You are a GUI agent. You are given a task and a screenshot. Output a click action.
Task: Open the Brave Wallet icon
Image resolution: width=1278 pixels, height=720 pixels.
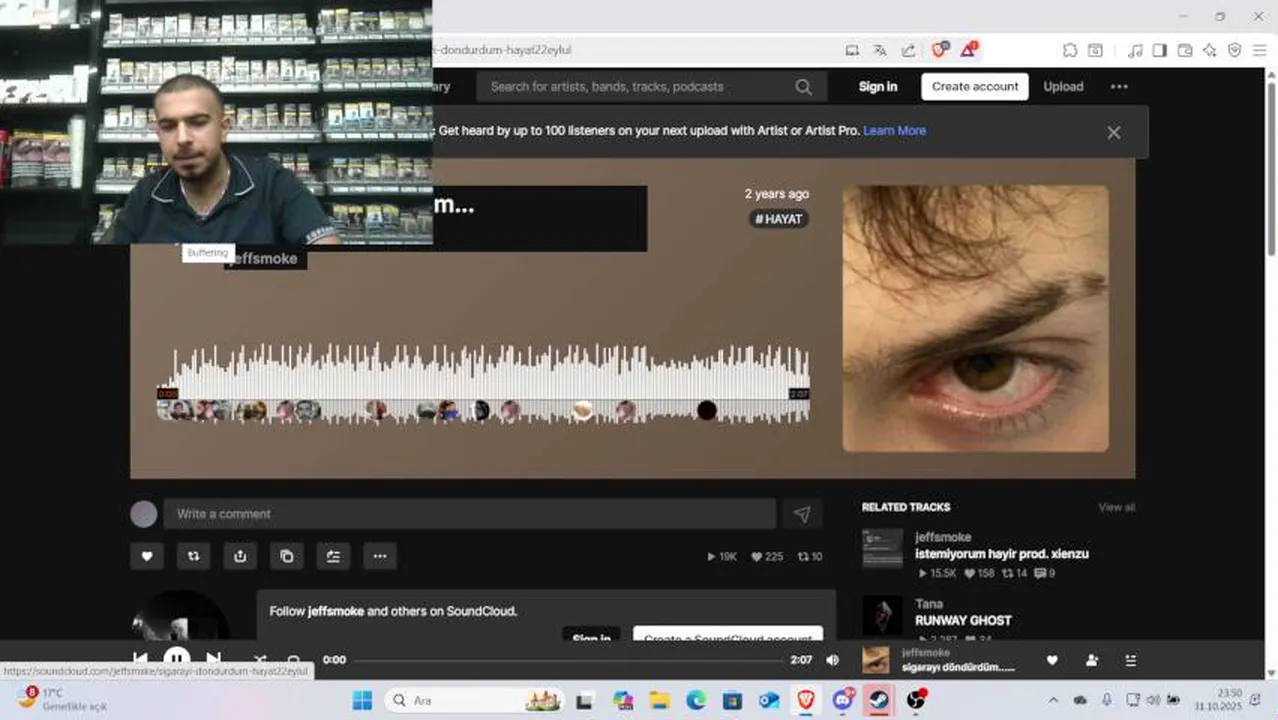click(x=1185, y=50)
